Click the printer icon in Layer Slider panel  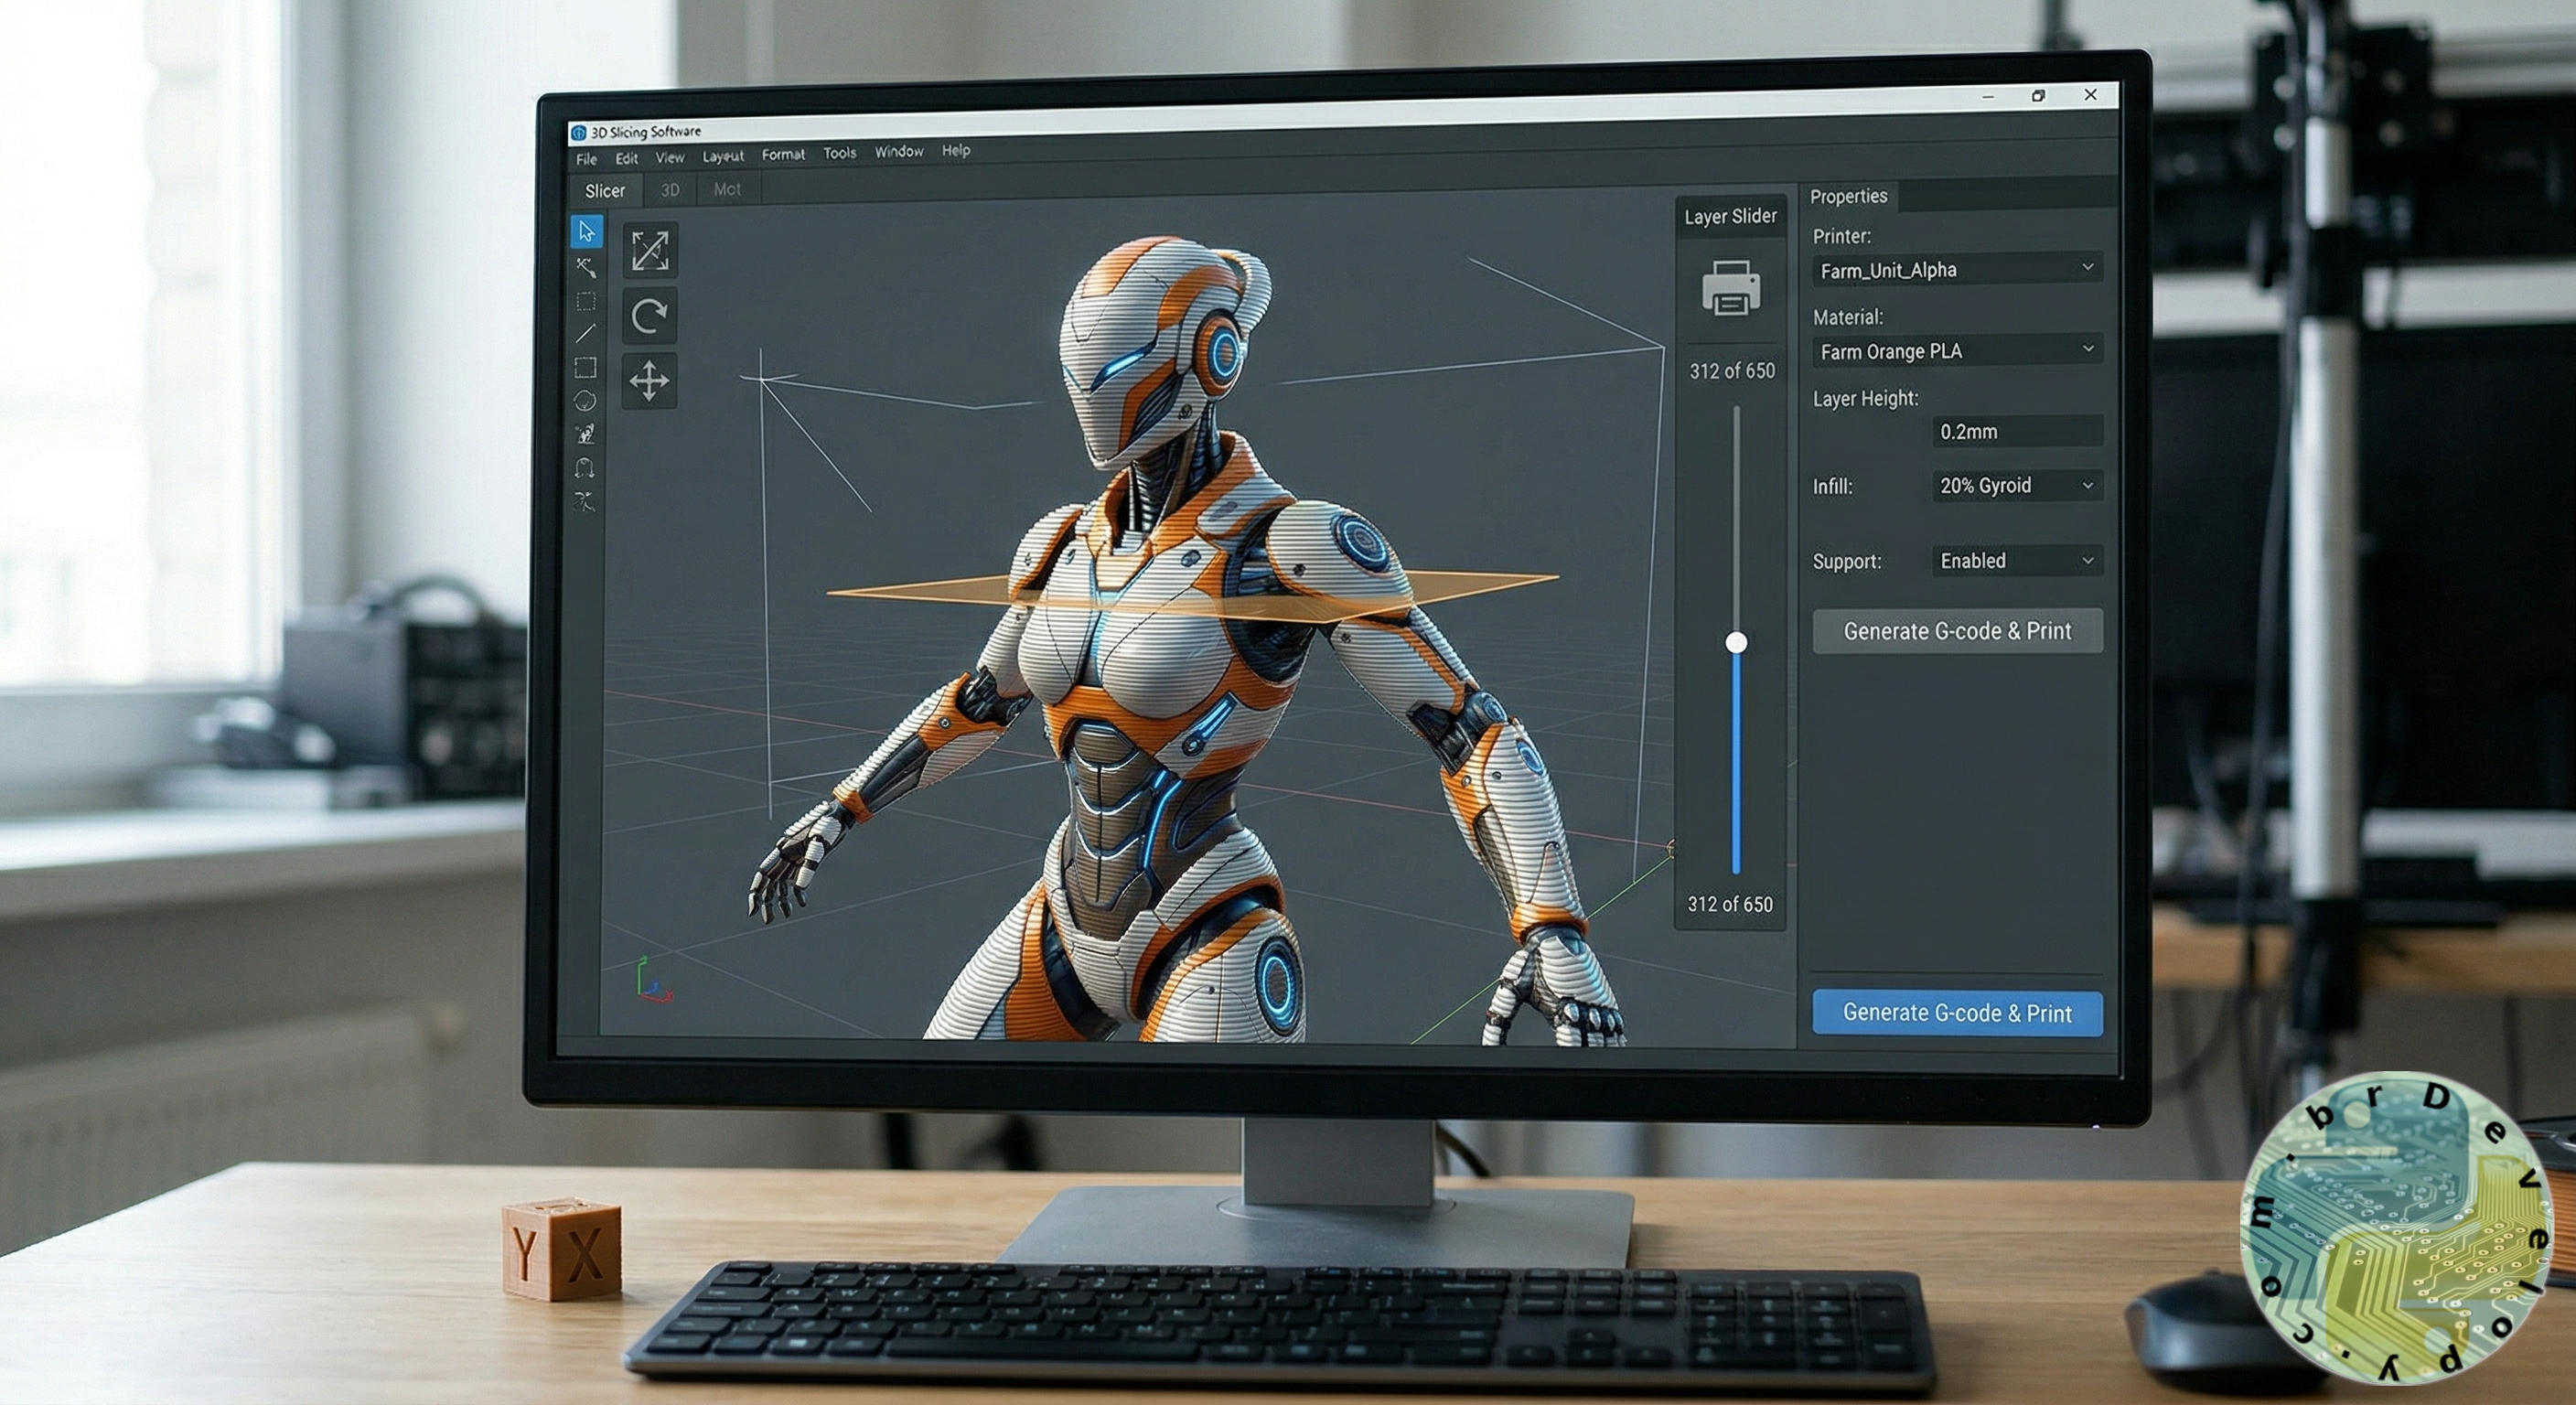[1729, 290]
